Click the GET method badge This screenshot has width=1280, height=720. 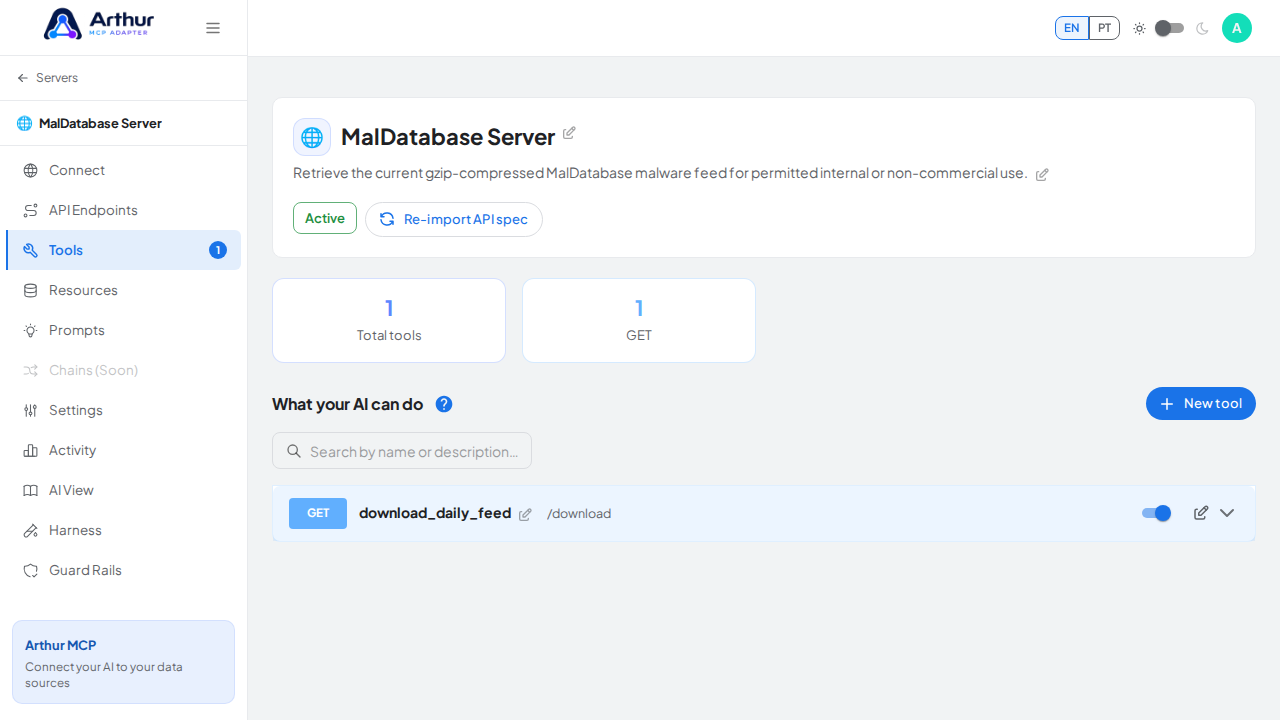[x=318, y=513]
